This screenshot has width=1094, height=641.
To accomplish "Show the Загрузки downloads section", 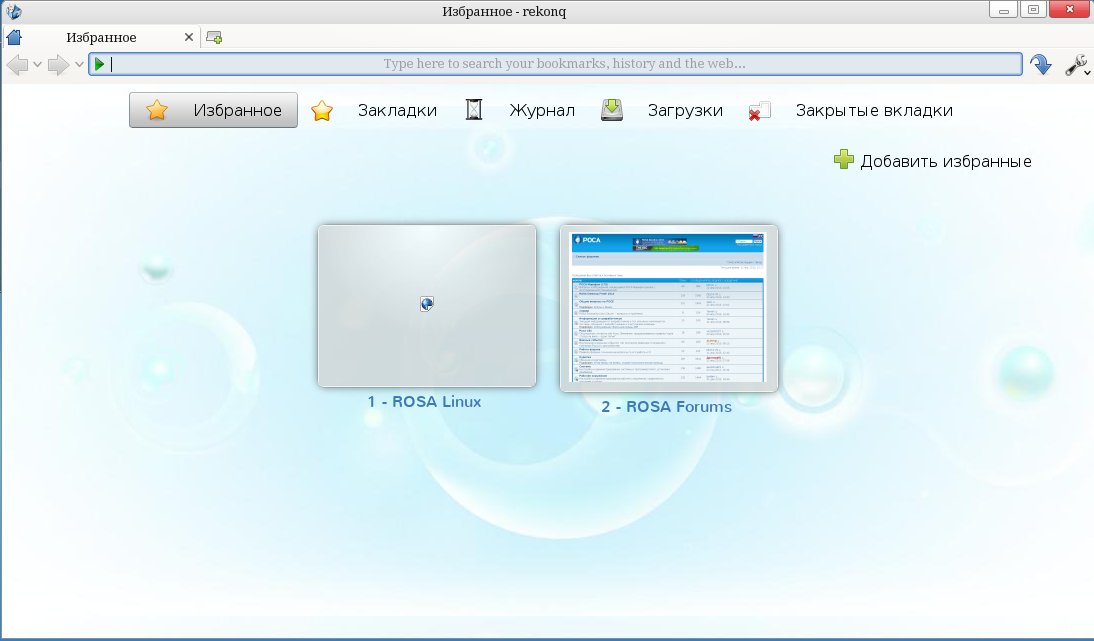I will pos(663,110).
